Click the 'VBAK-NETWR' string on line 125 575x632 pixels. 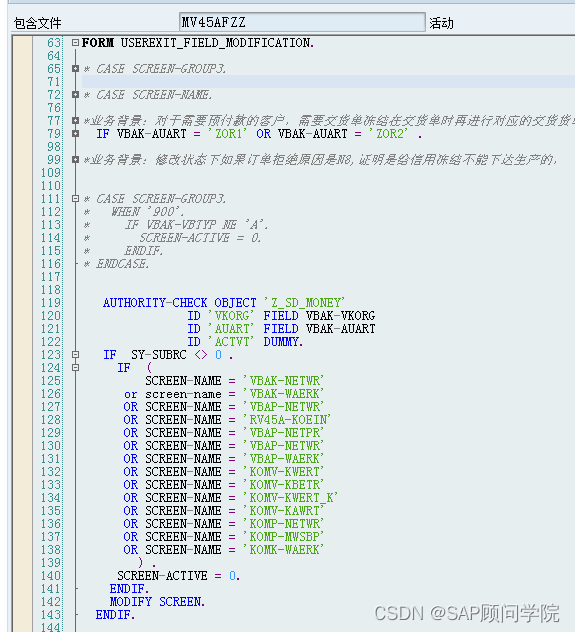(283, 380)
